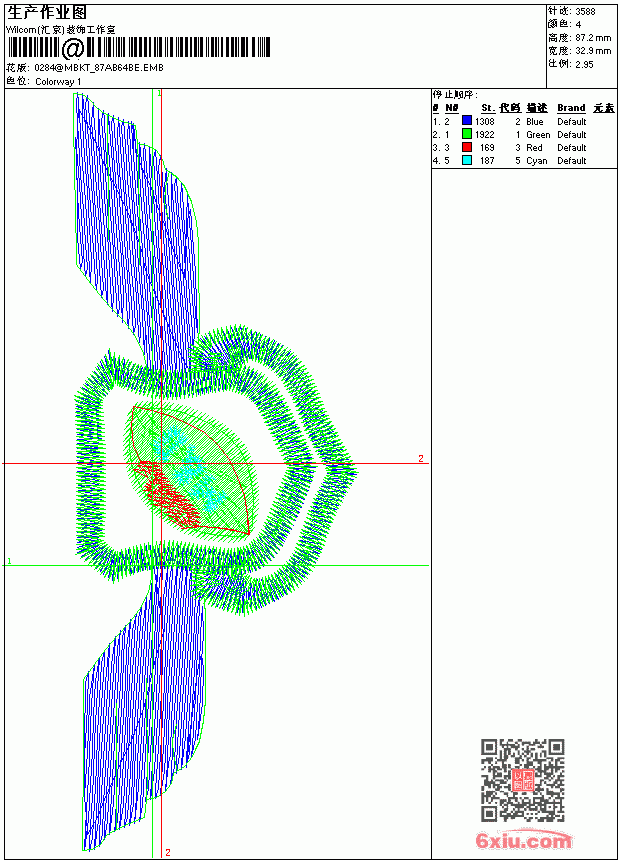This screenshot has height=860, width=620.
Task: Select the red color swatch for stop 3
Action: click(467, 148)
